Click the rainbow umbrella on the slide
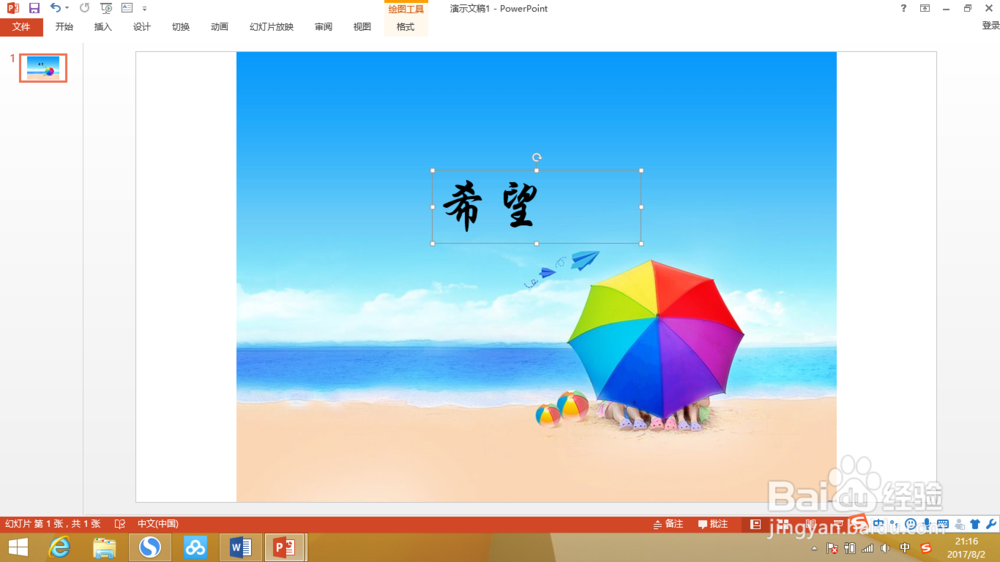The width and height of the screenshot is (1000, 562). tap(656, 337)
